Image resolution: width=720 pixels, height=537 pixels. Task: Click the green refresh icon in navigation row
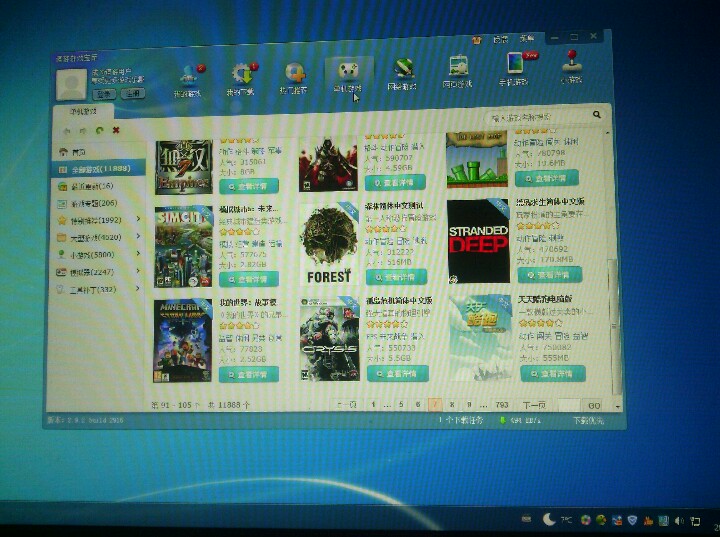click(x=100, y=130)
